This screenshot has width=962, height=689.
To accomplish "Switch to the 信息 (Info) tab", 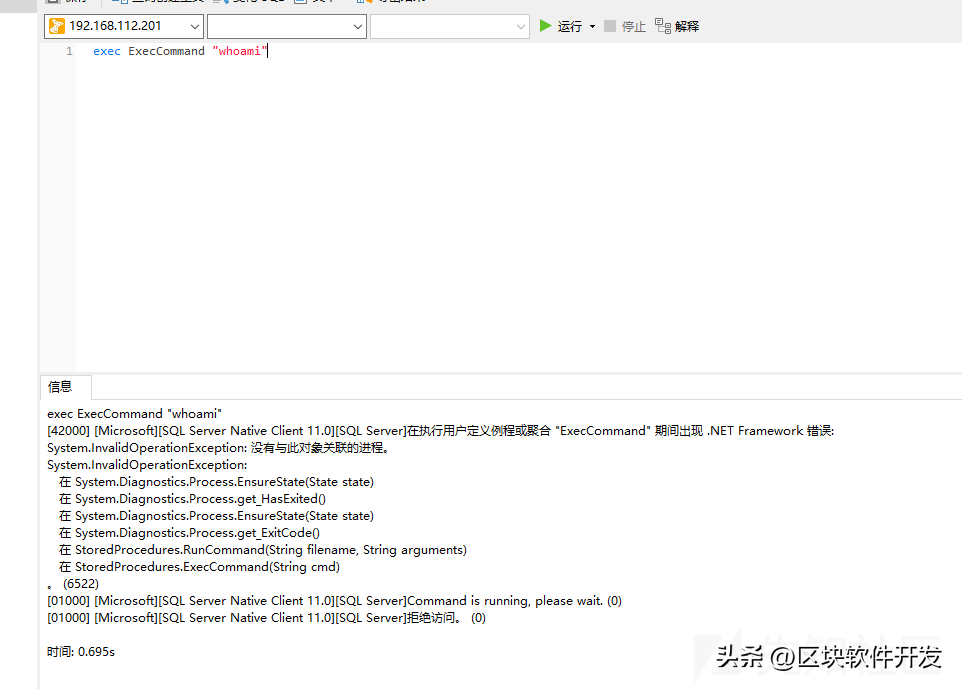I will coord(60,387).
